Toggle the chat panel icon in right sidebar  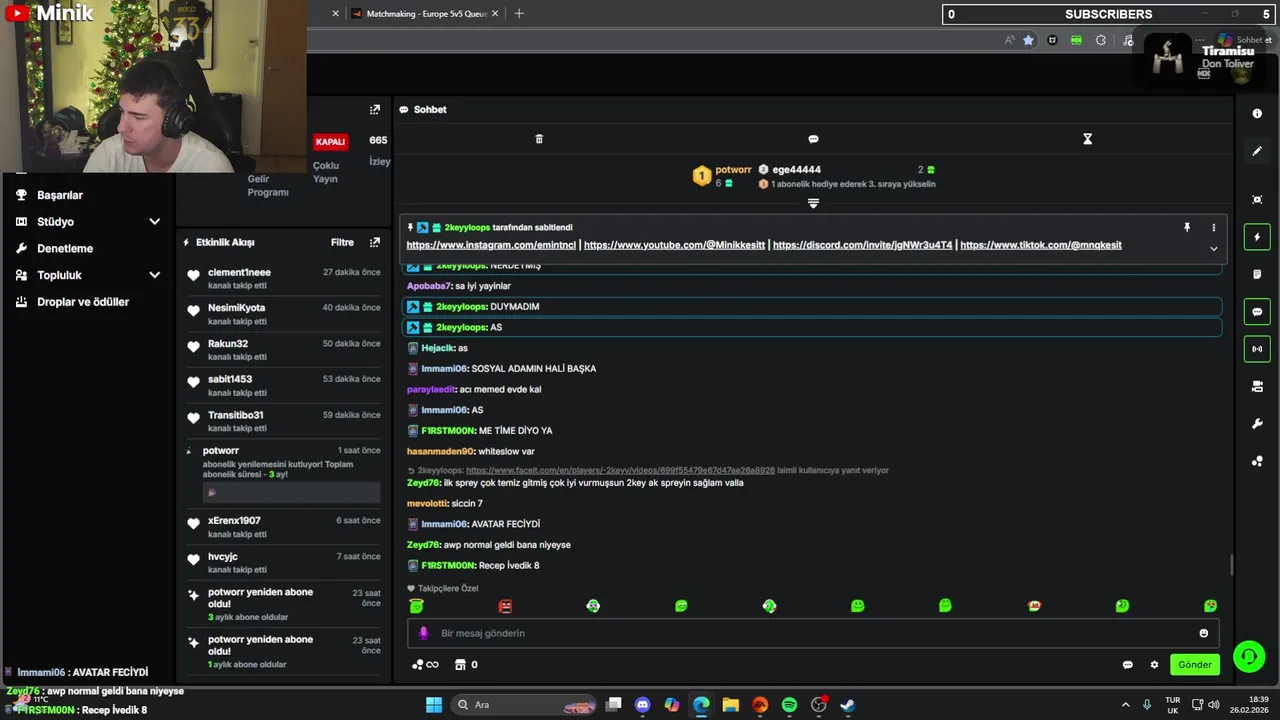[1257, 312]
